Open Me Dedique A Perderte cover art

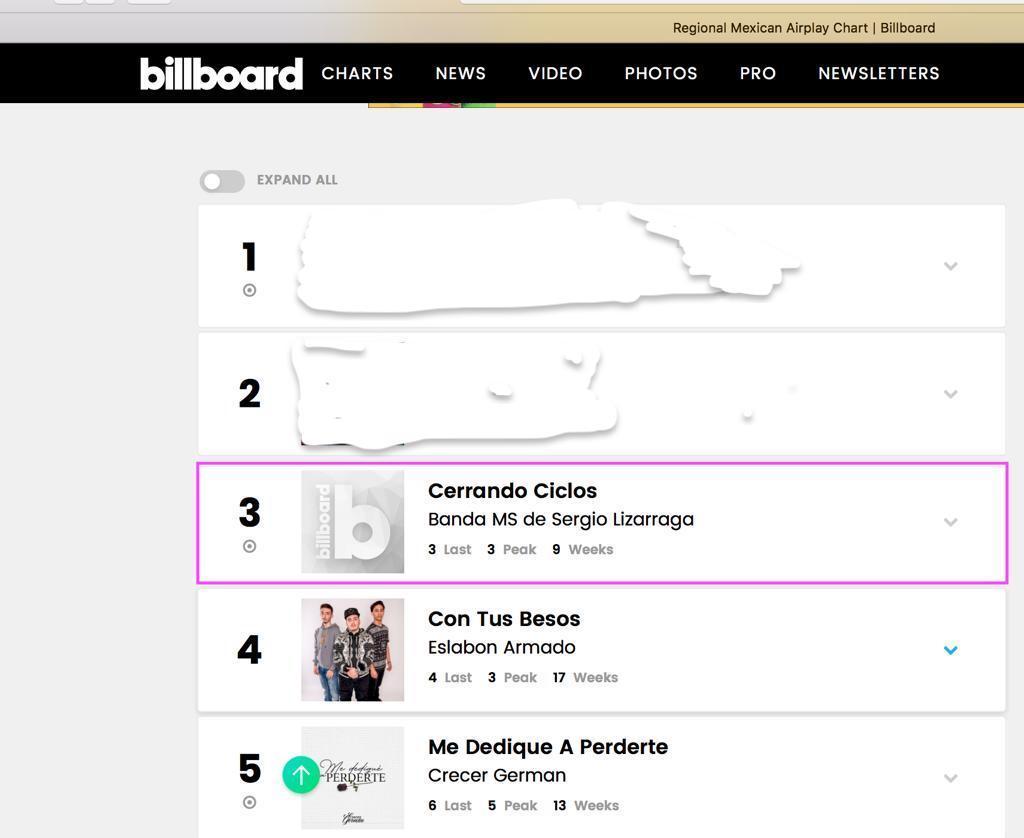click(x=353, y=778)
